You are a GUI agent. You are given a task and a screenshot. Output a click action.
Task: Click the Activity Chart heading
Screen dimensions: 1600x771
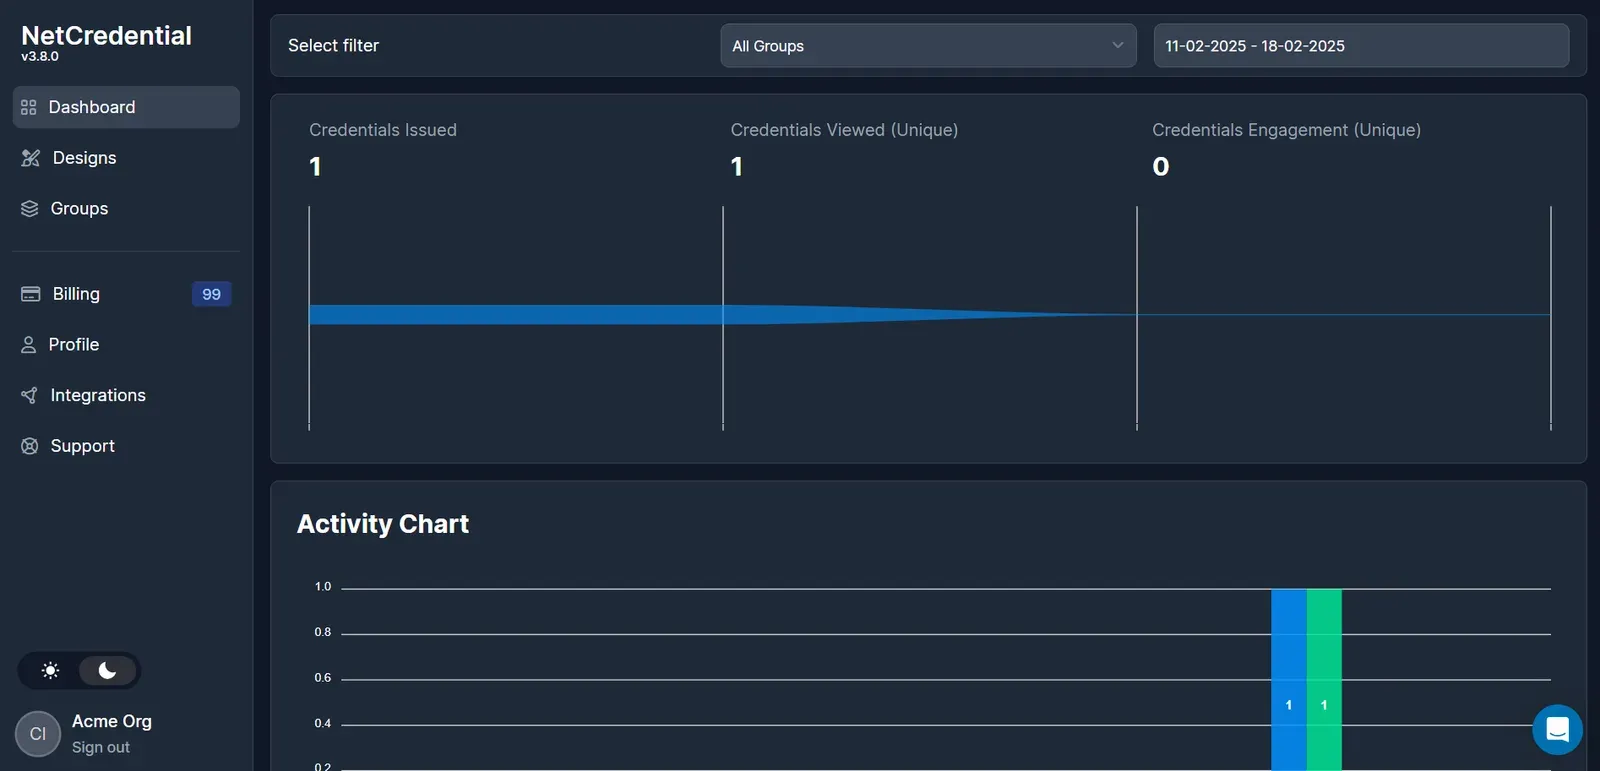click(383, 524)
